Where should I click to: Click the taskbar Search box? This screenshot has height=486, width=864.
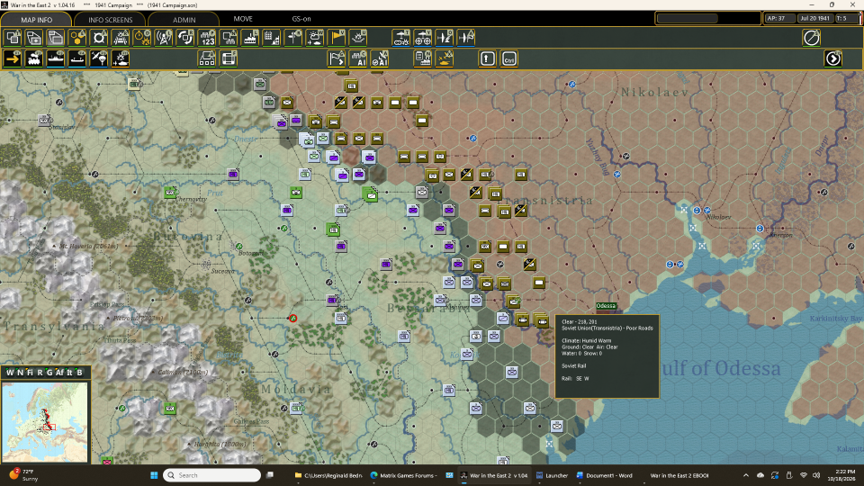click(x=212, y=475)
